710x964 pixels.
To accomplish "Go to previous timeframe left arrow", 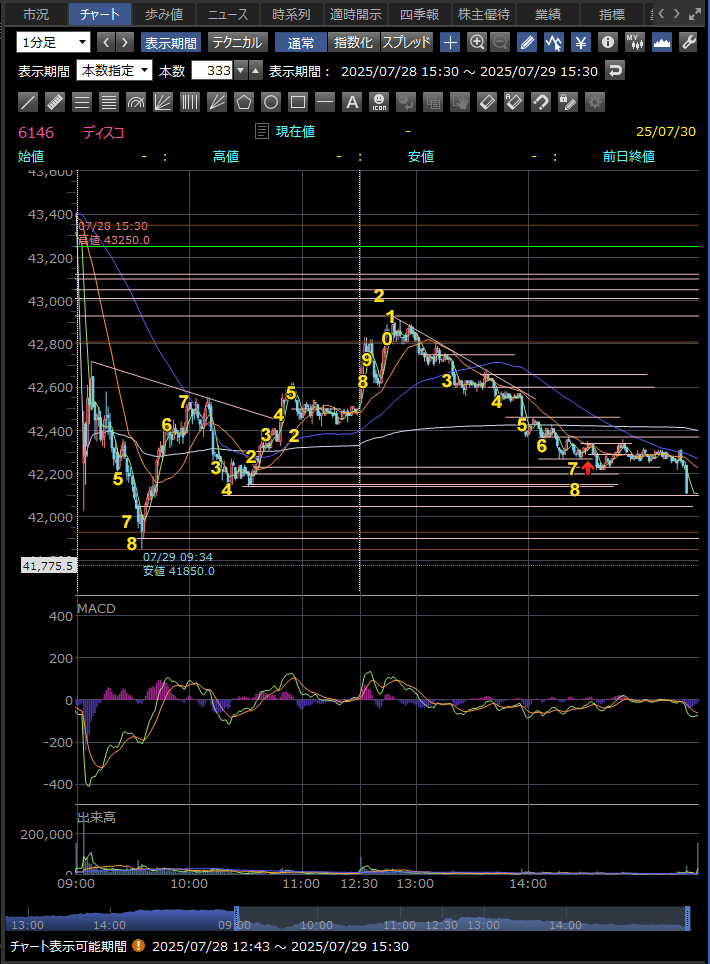I will click(106, 42).
